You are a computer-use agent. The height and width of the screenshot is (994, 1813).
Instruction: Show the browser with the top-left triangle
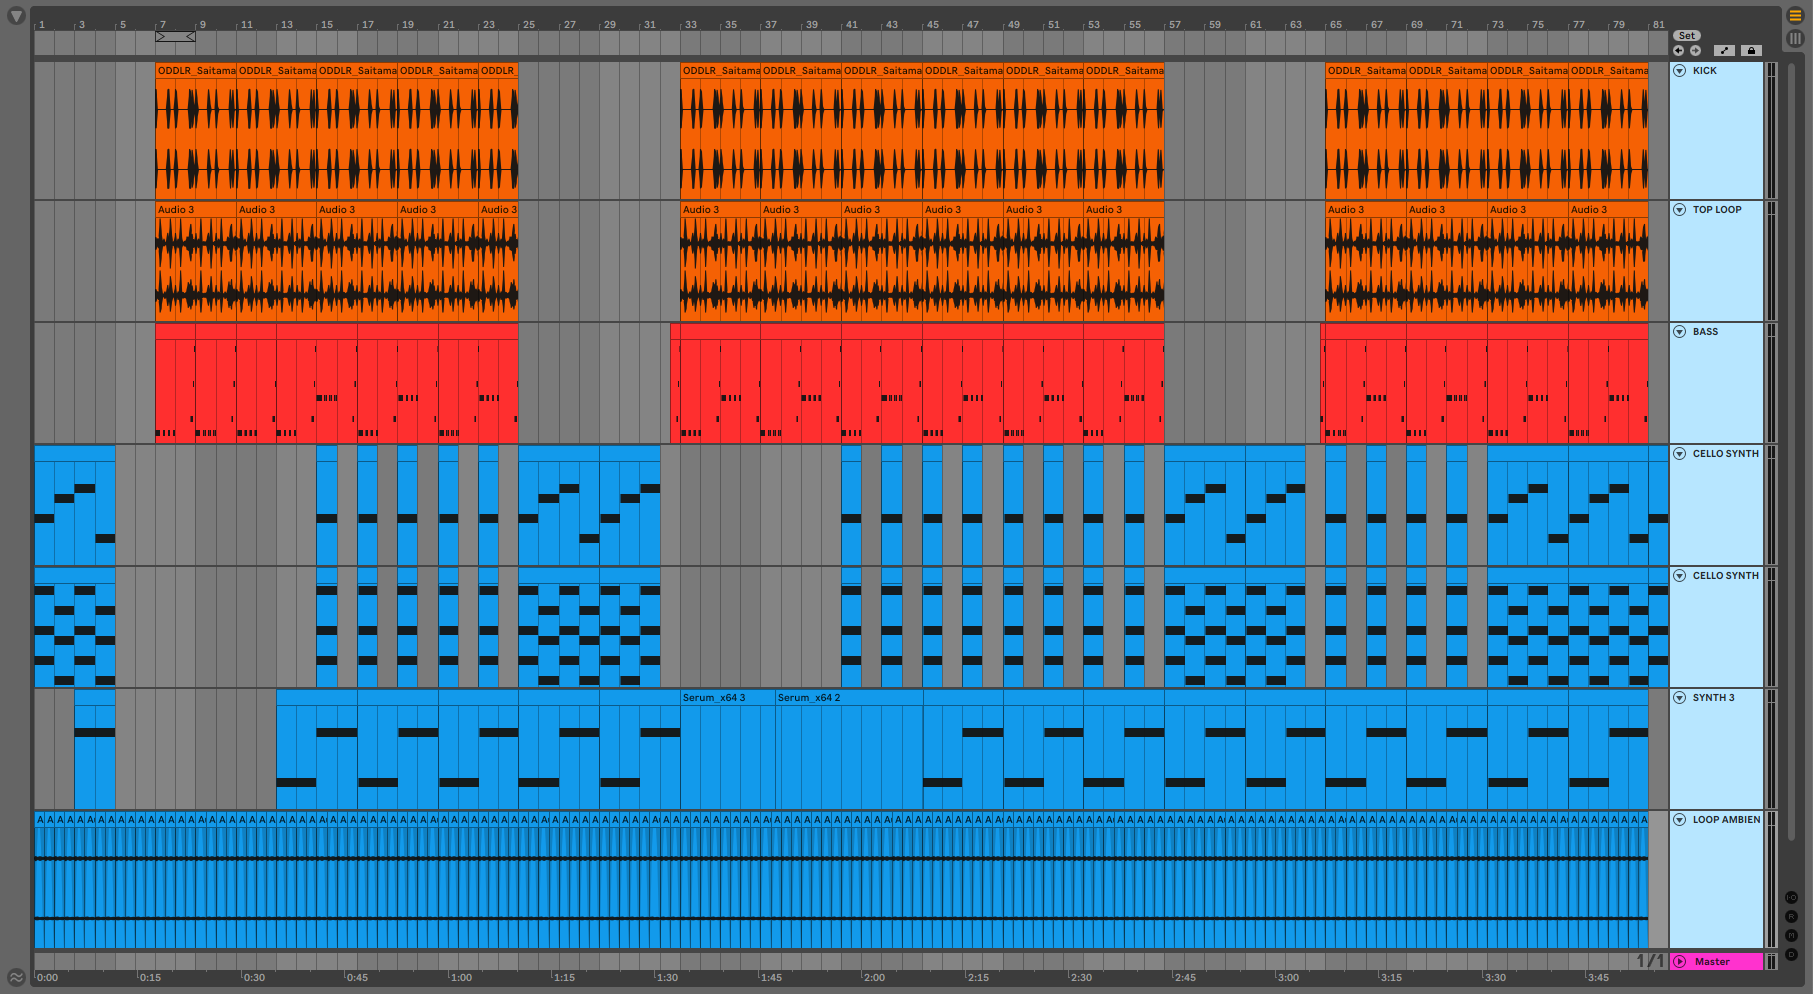click(16, 16)
